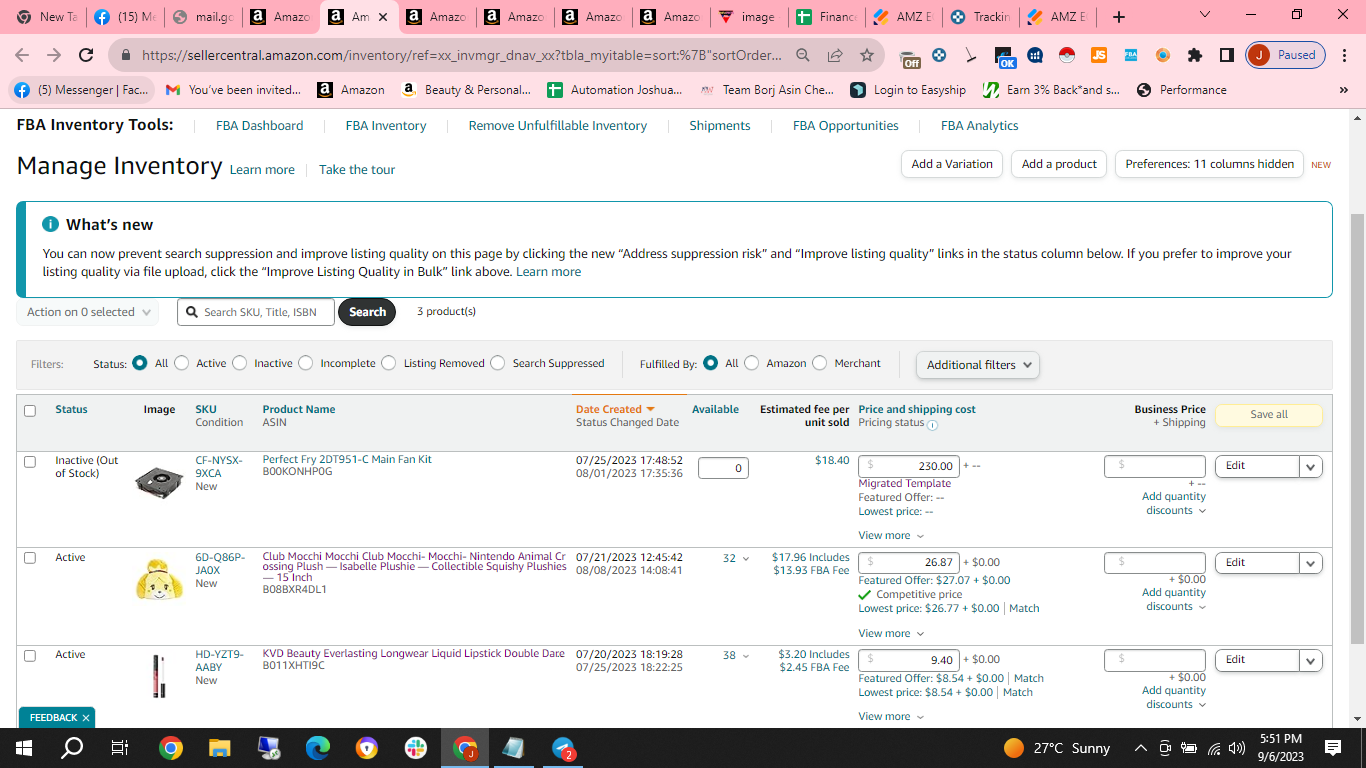Reload the page with the refresh icon

[x=86, y=55]
